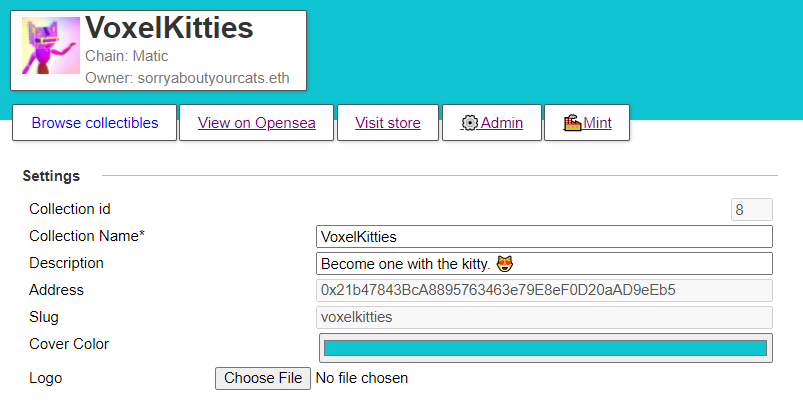Click the factory icon beside Mint
803x406 pixels.
click(572, 123)
